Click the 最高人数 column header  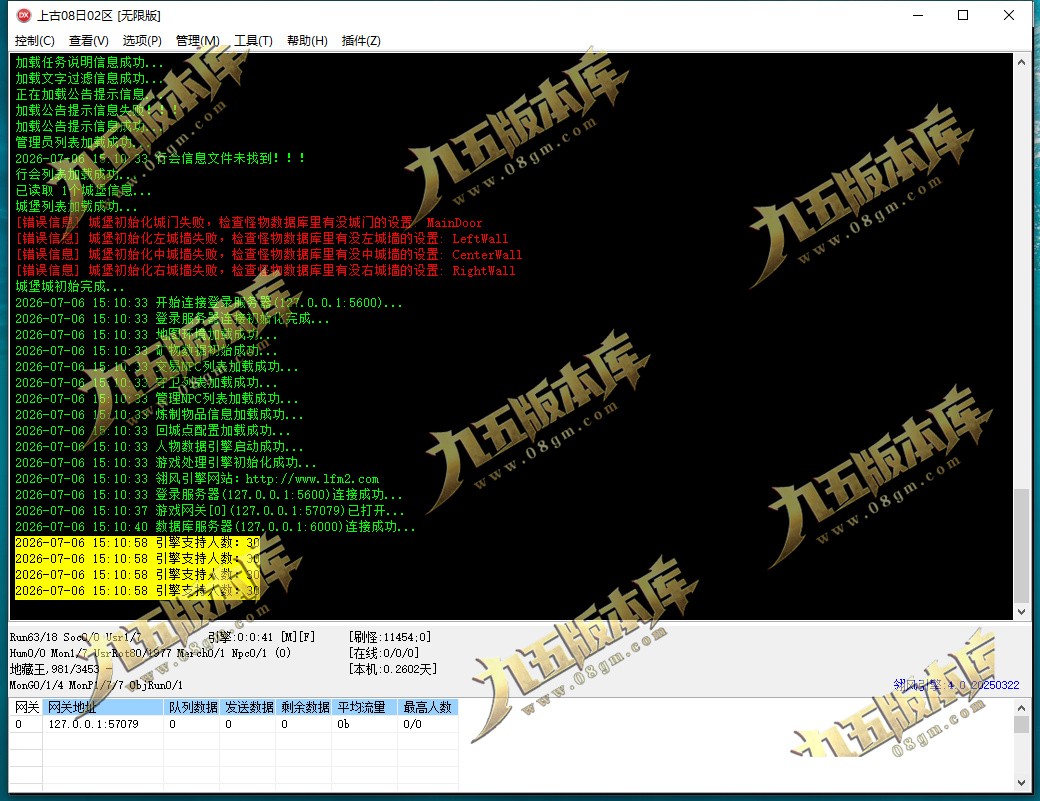pyautogui.click(x=428, y=708)
